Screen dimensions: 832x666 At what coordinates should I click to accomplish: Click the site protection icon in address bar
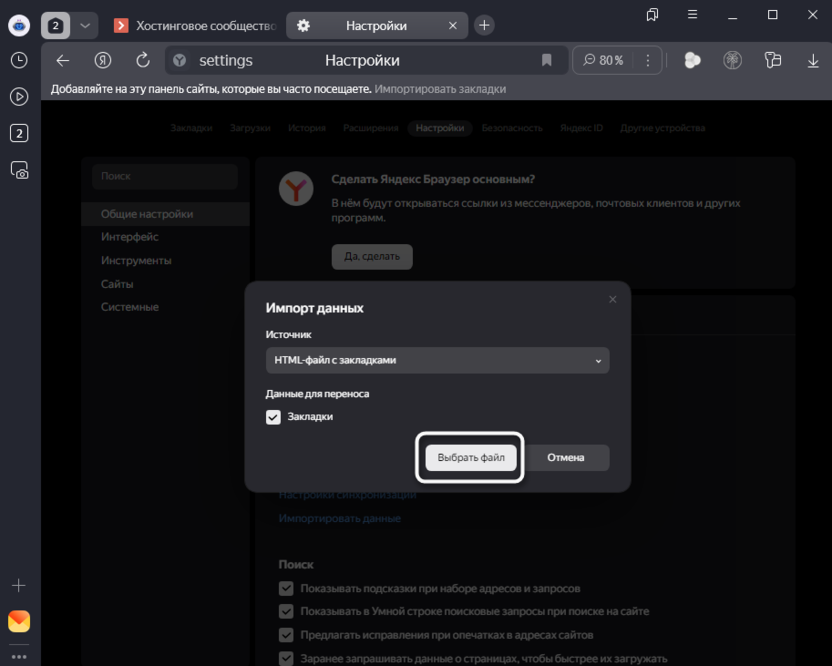(x=179, y=60)
